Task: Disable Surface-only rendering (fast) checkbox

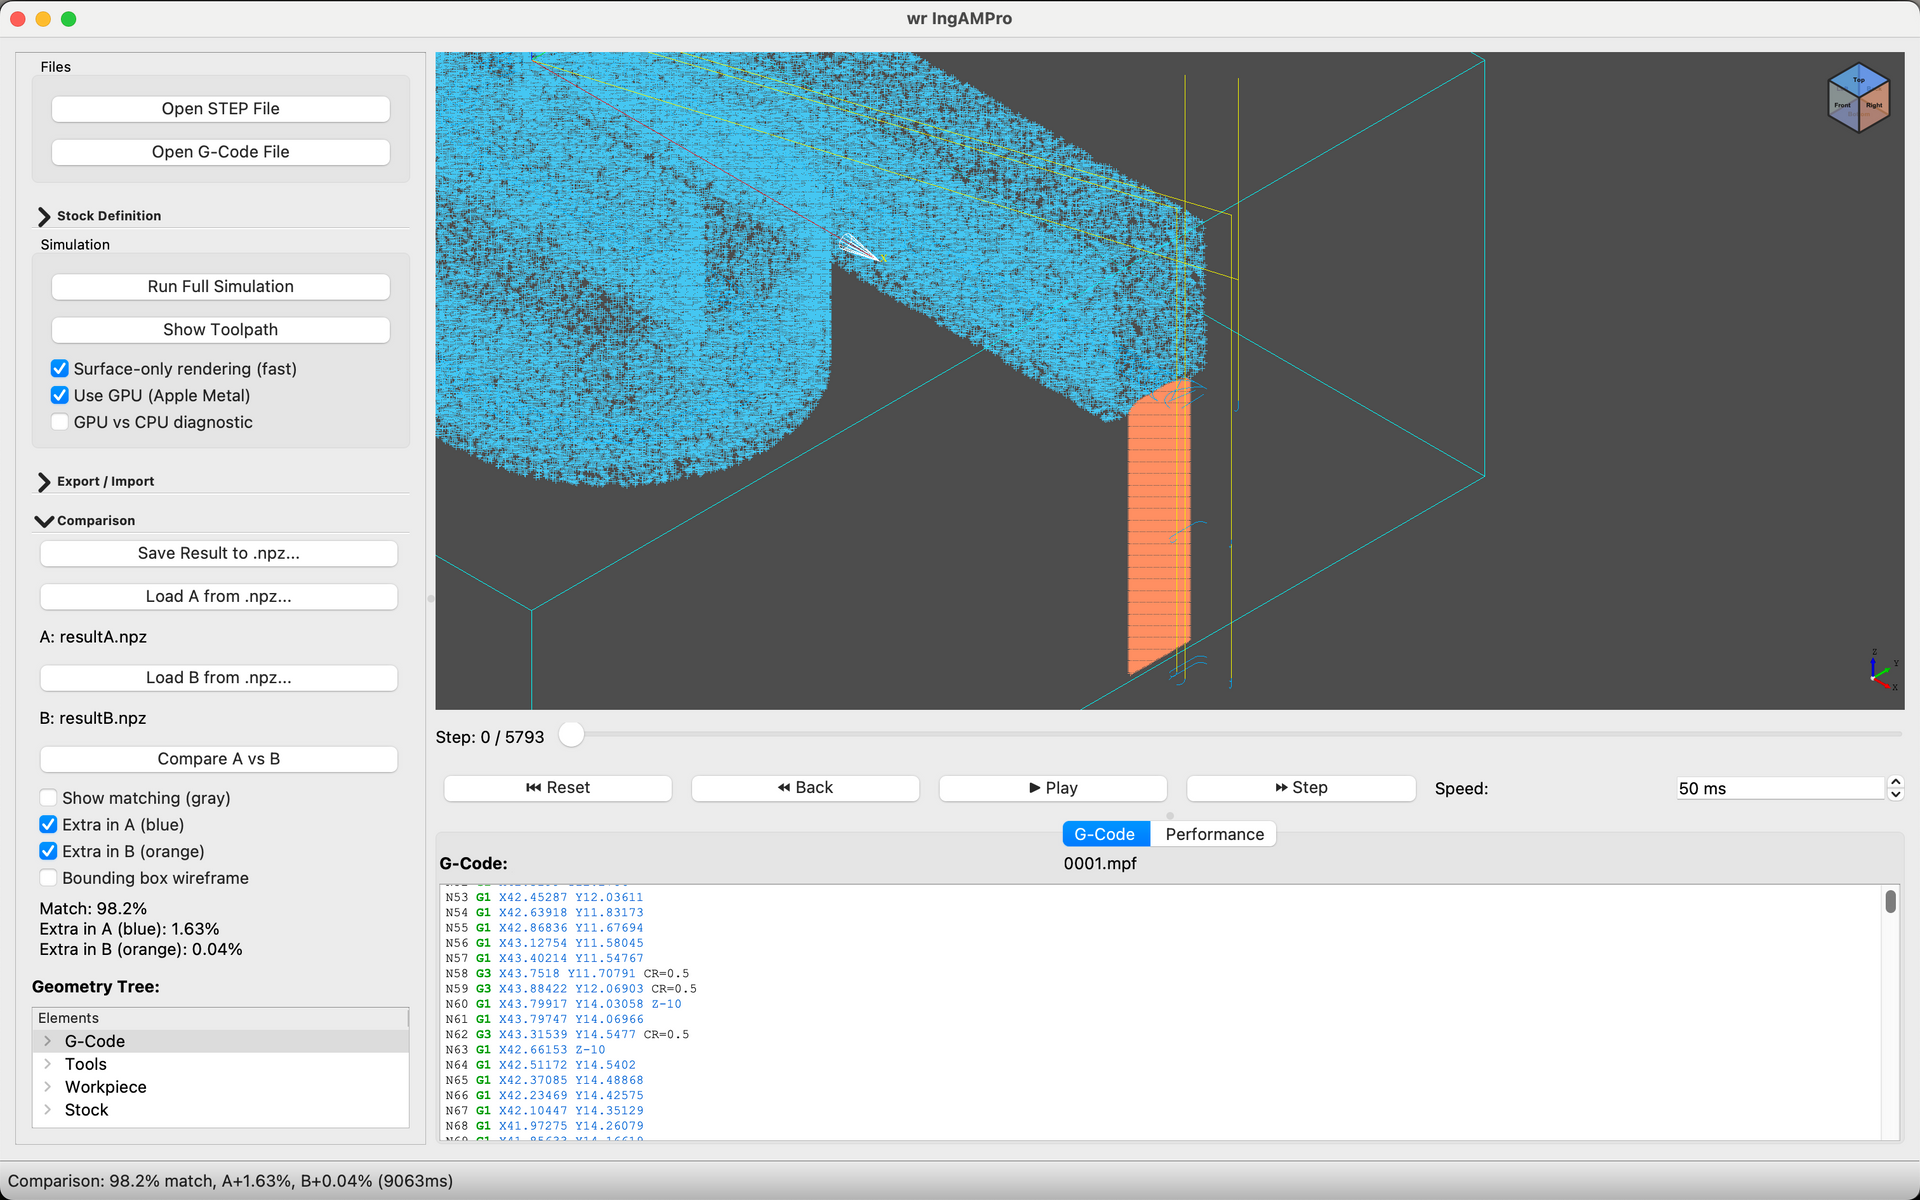Action: [60, 369]
